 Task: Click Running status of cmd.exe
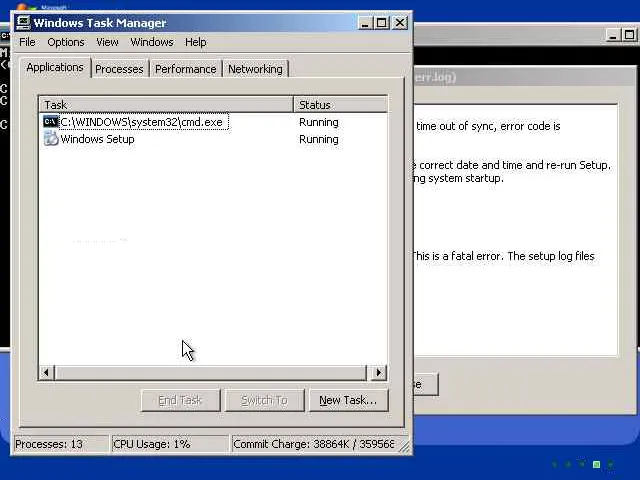pyautogui.click(x=318, y=122)
